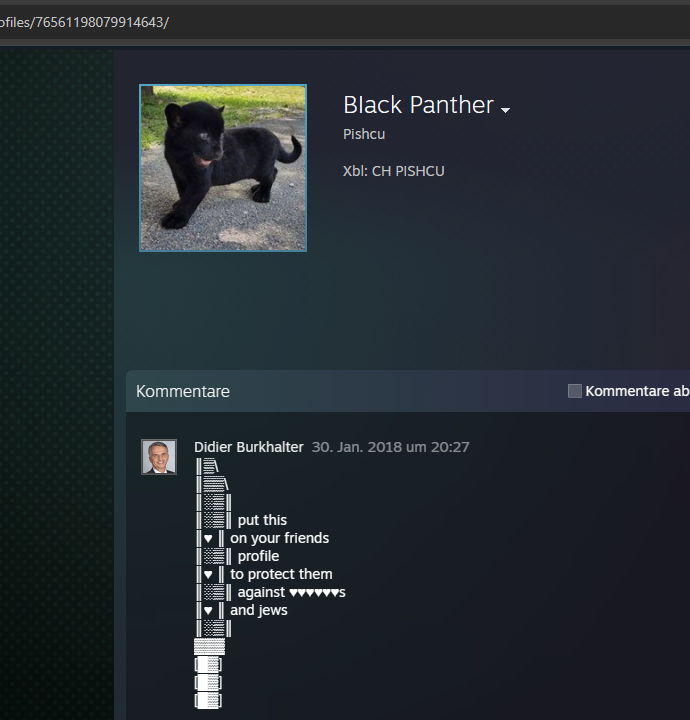The height and width of the screenshot is (720, 690).
Task: Click the "to protect them" comment line
Action: pos(281,574)
